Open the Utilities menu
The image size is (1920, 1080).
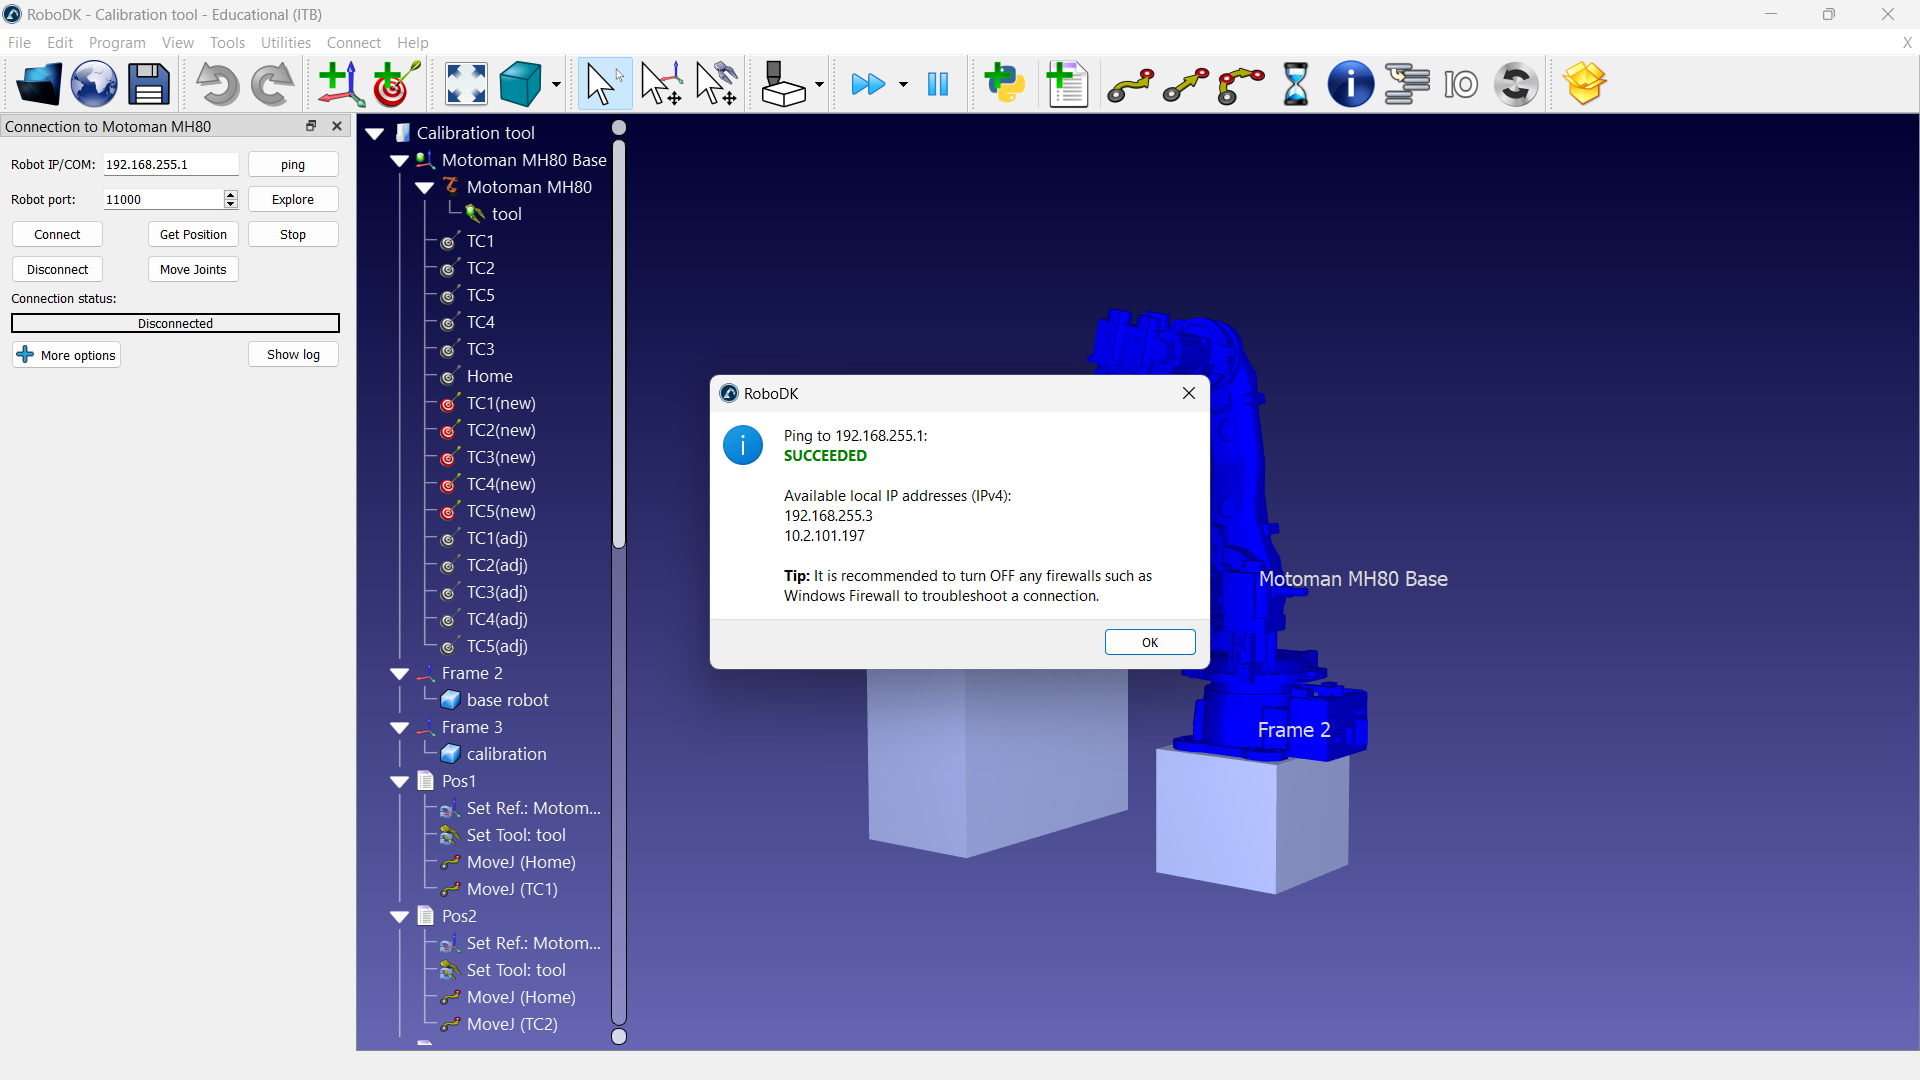pos(285,42)
